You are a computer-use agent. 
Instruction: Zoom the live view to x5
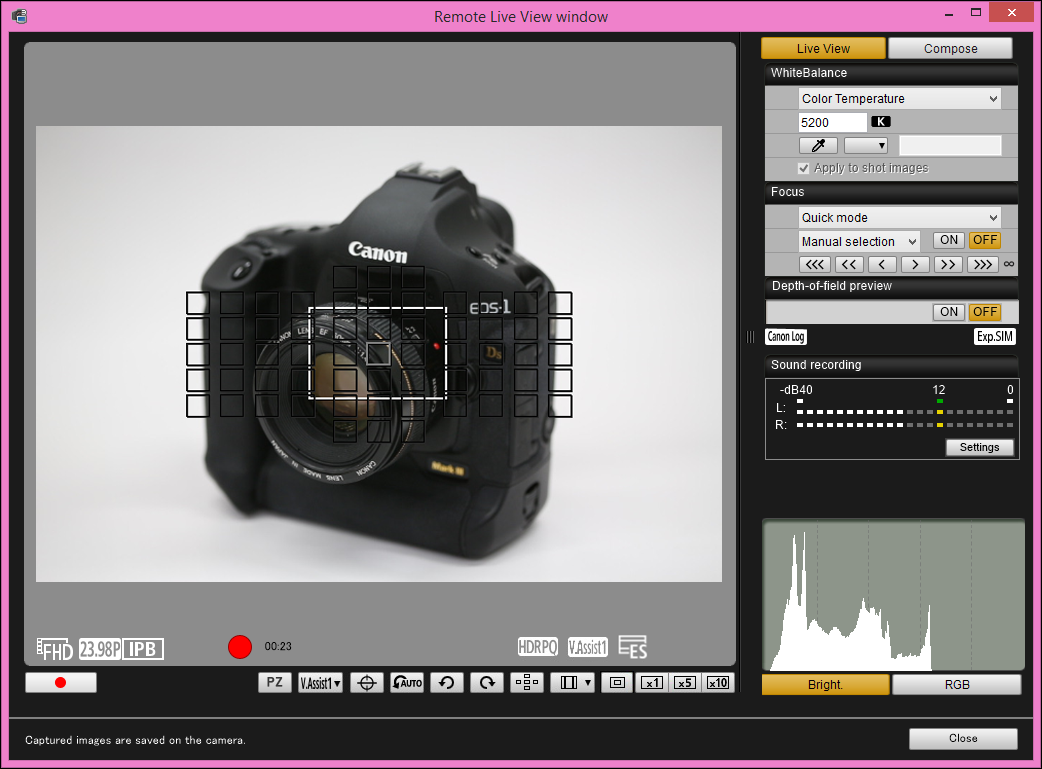click(x=684, y=683)
